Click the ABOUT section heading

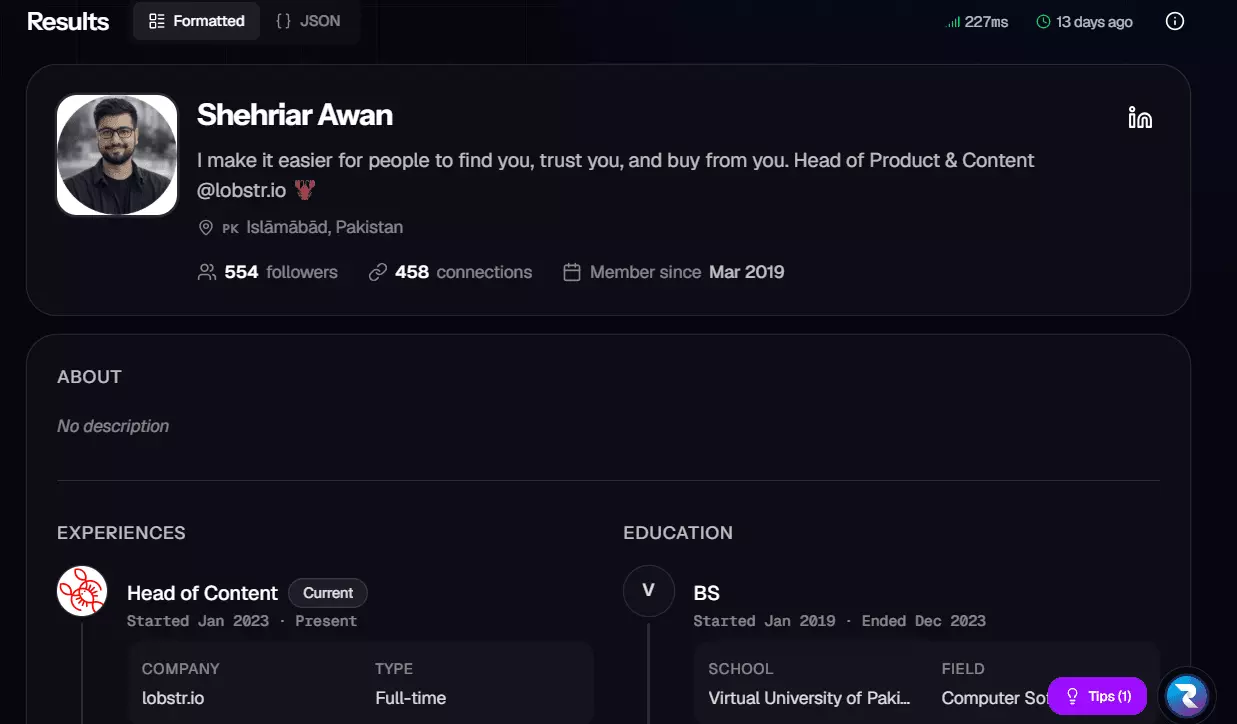pyautogui.click(x=89, y=377)
